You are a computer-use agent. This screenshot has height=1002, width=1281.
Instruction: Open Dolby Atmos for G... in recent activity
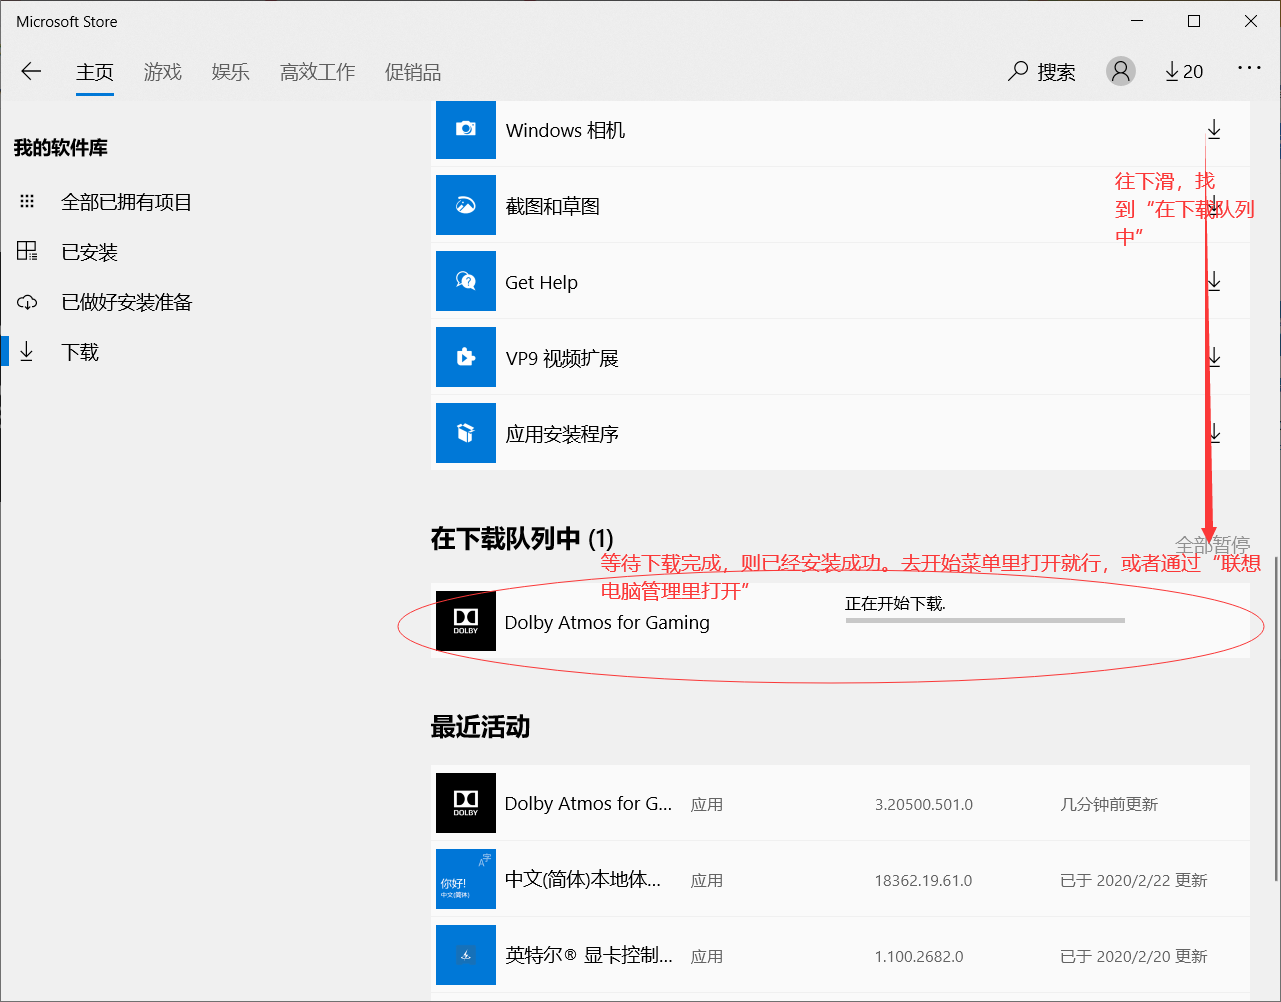[588, 803]
